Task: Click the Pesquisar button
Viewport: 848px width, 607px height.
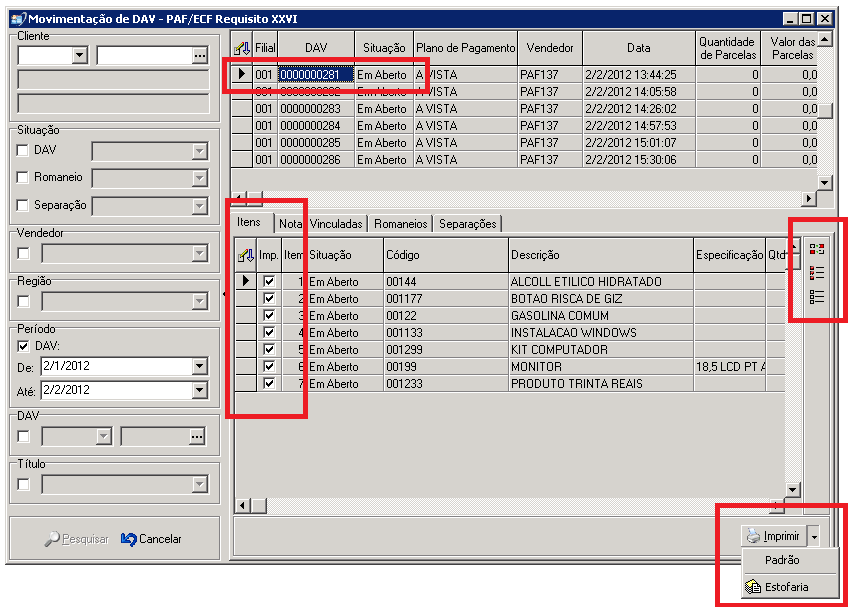Action: pos(77,539)
